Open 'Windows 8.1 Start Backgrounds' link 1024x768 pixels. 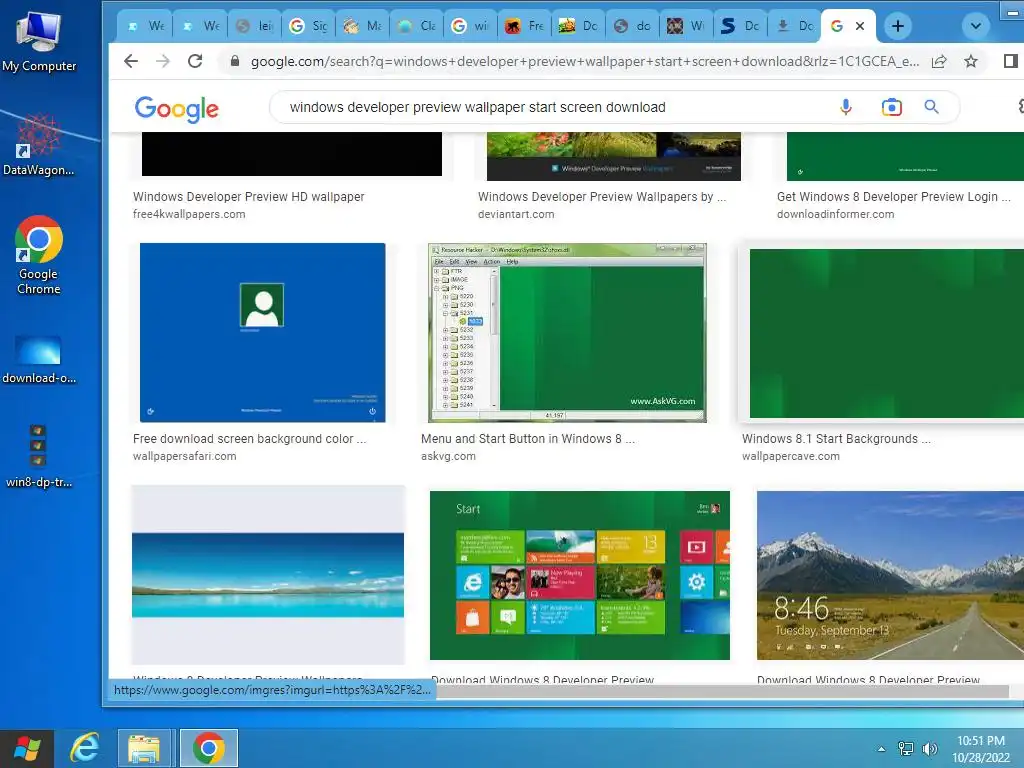(x=836, y=439)
